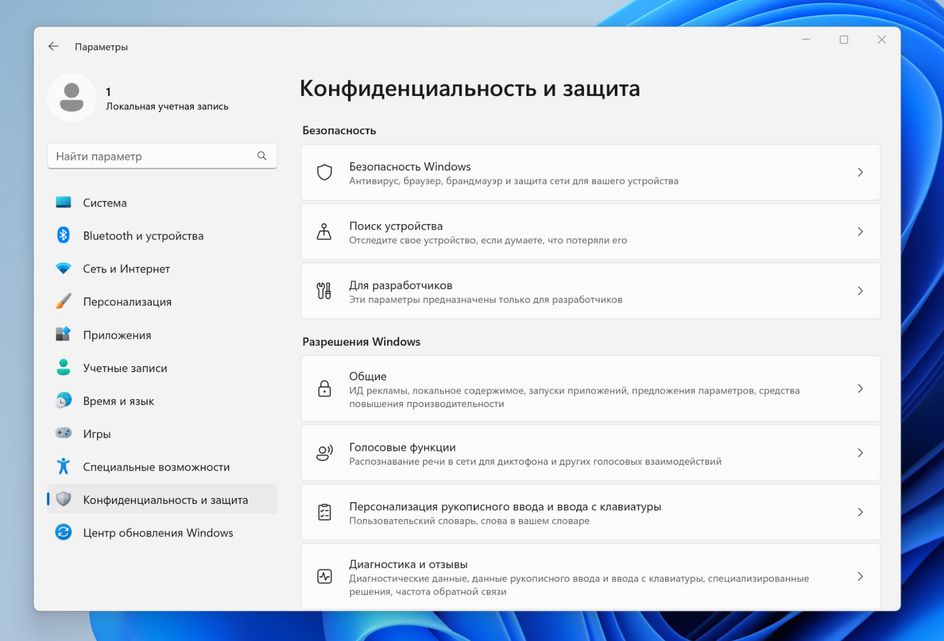Select Конфиденциальность и защита sidebar label
The width and height of the screenshot is (944, 641).
click(166, 500)
